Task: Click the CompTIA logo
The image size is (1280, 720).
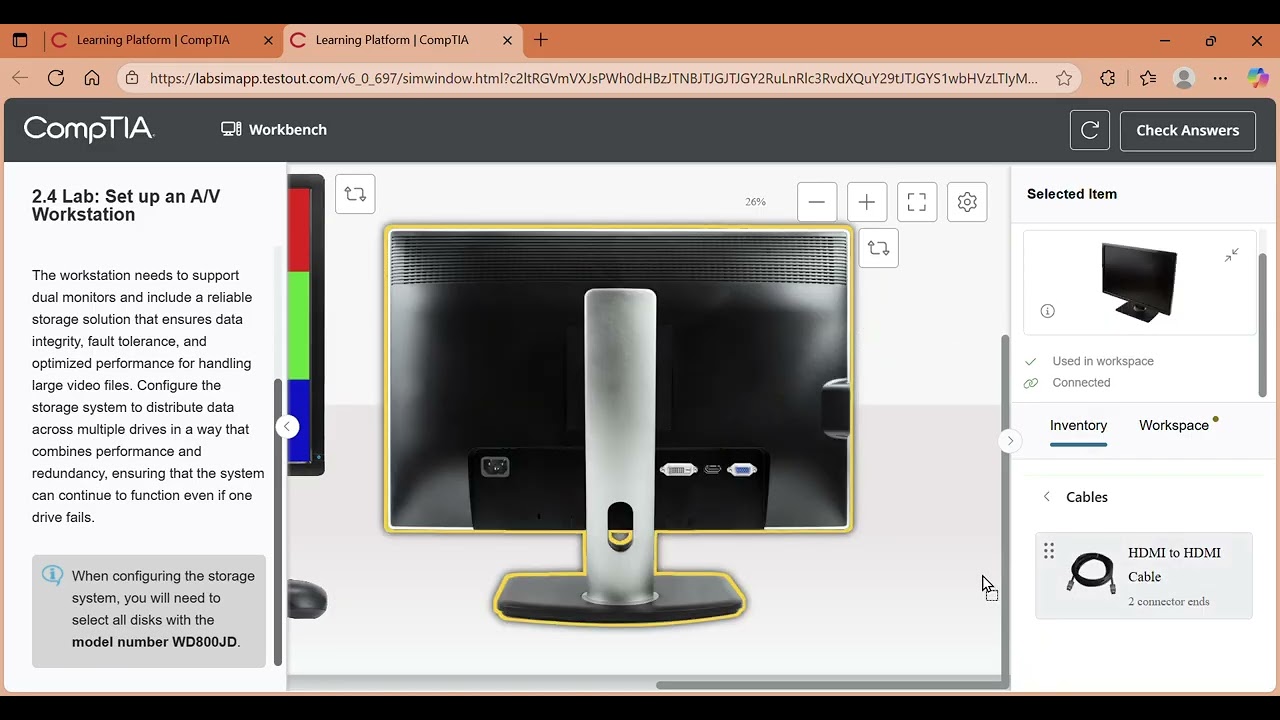Action: point(88,129)
